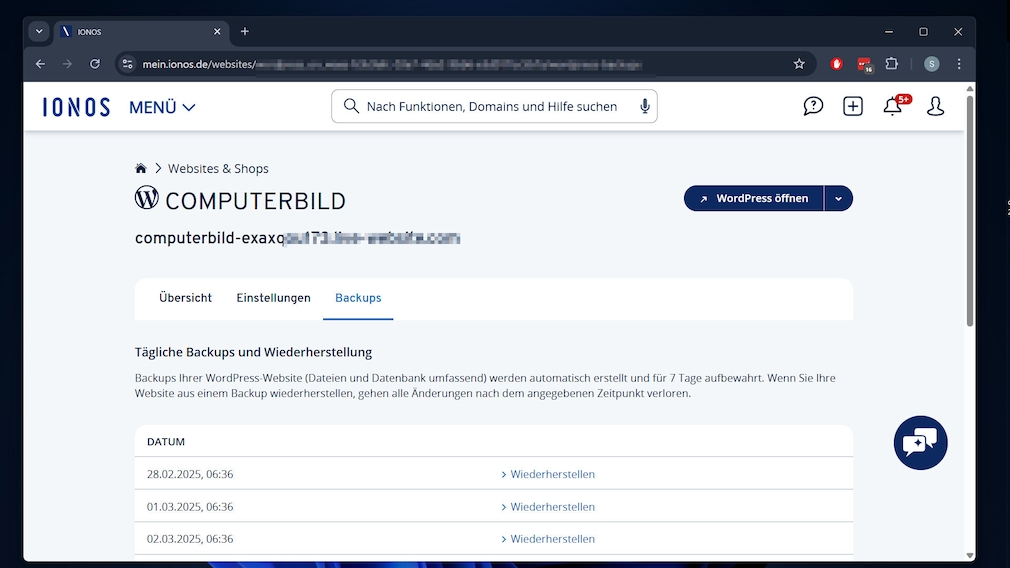Open the Chrome tab search dropdown
Image resolution: width=1010 pixels, height=568 pixels.
[x=39, y=31]
